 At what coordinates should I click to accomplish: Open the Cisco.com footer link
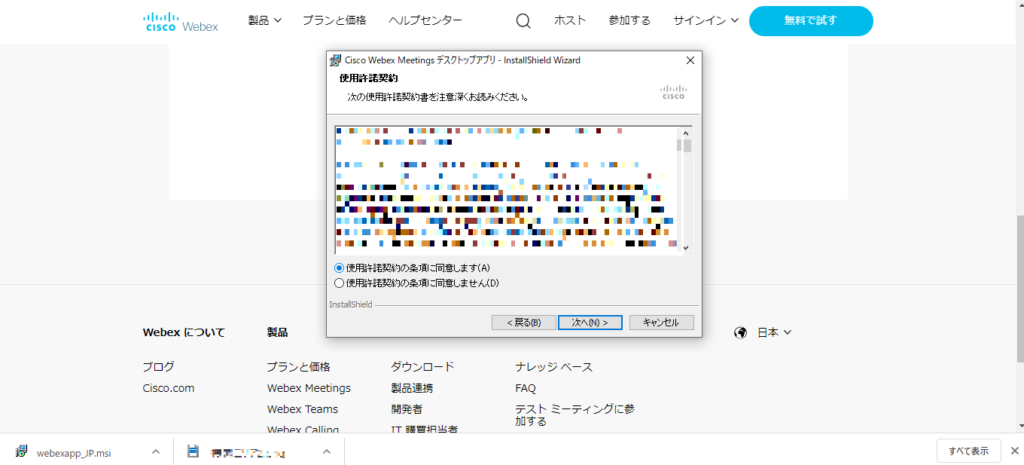click(168, 388)
